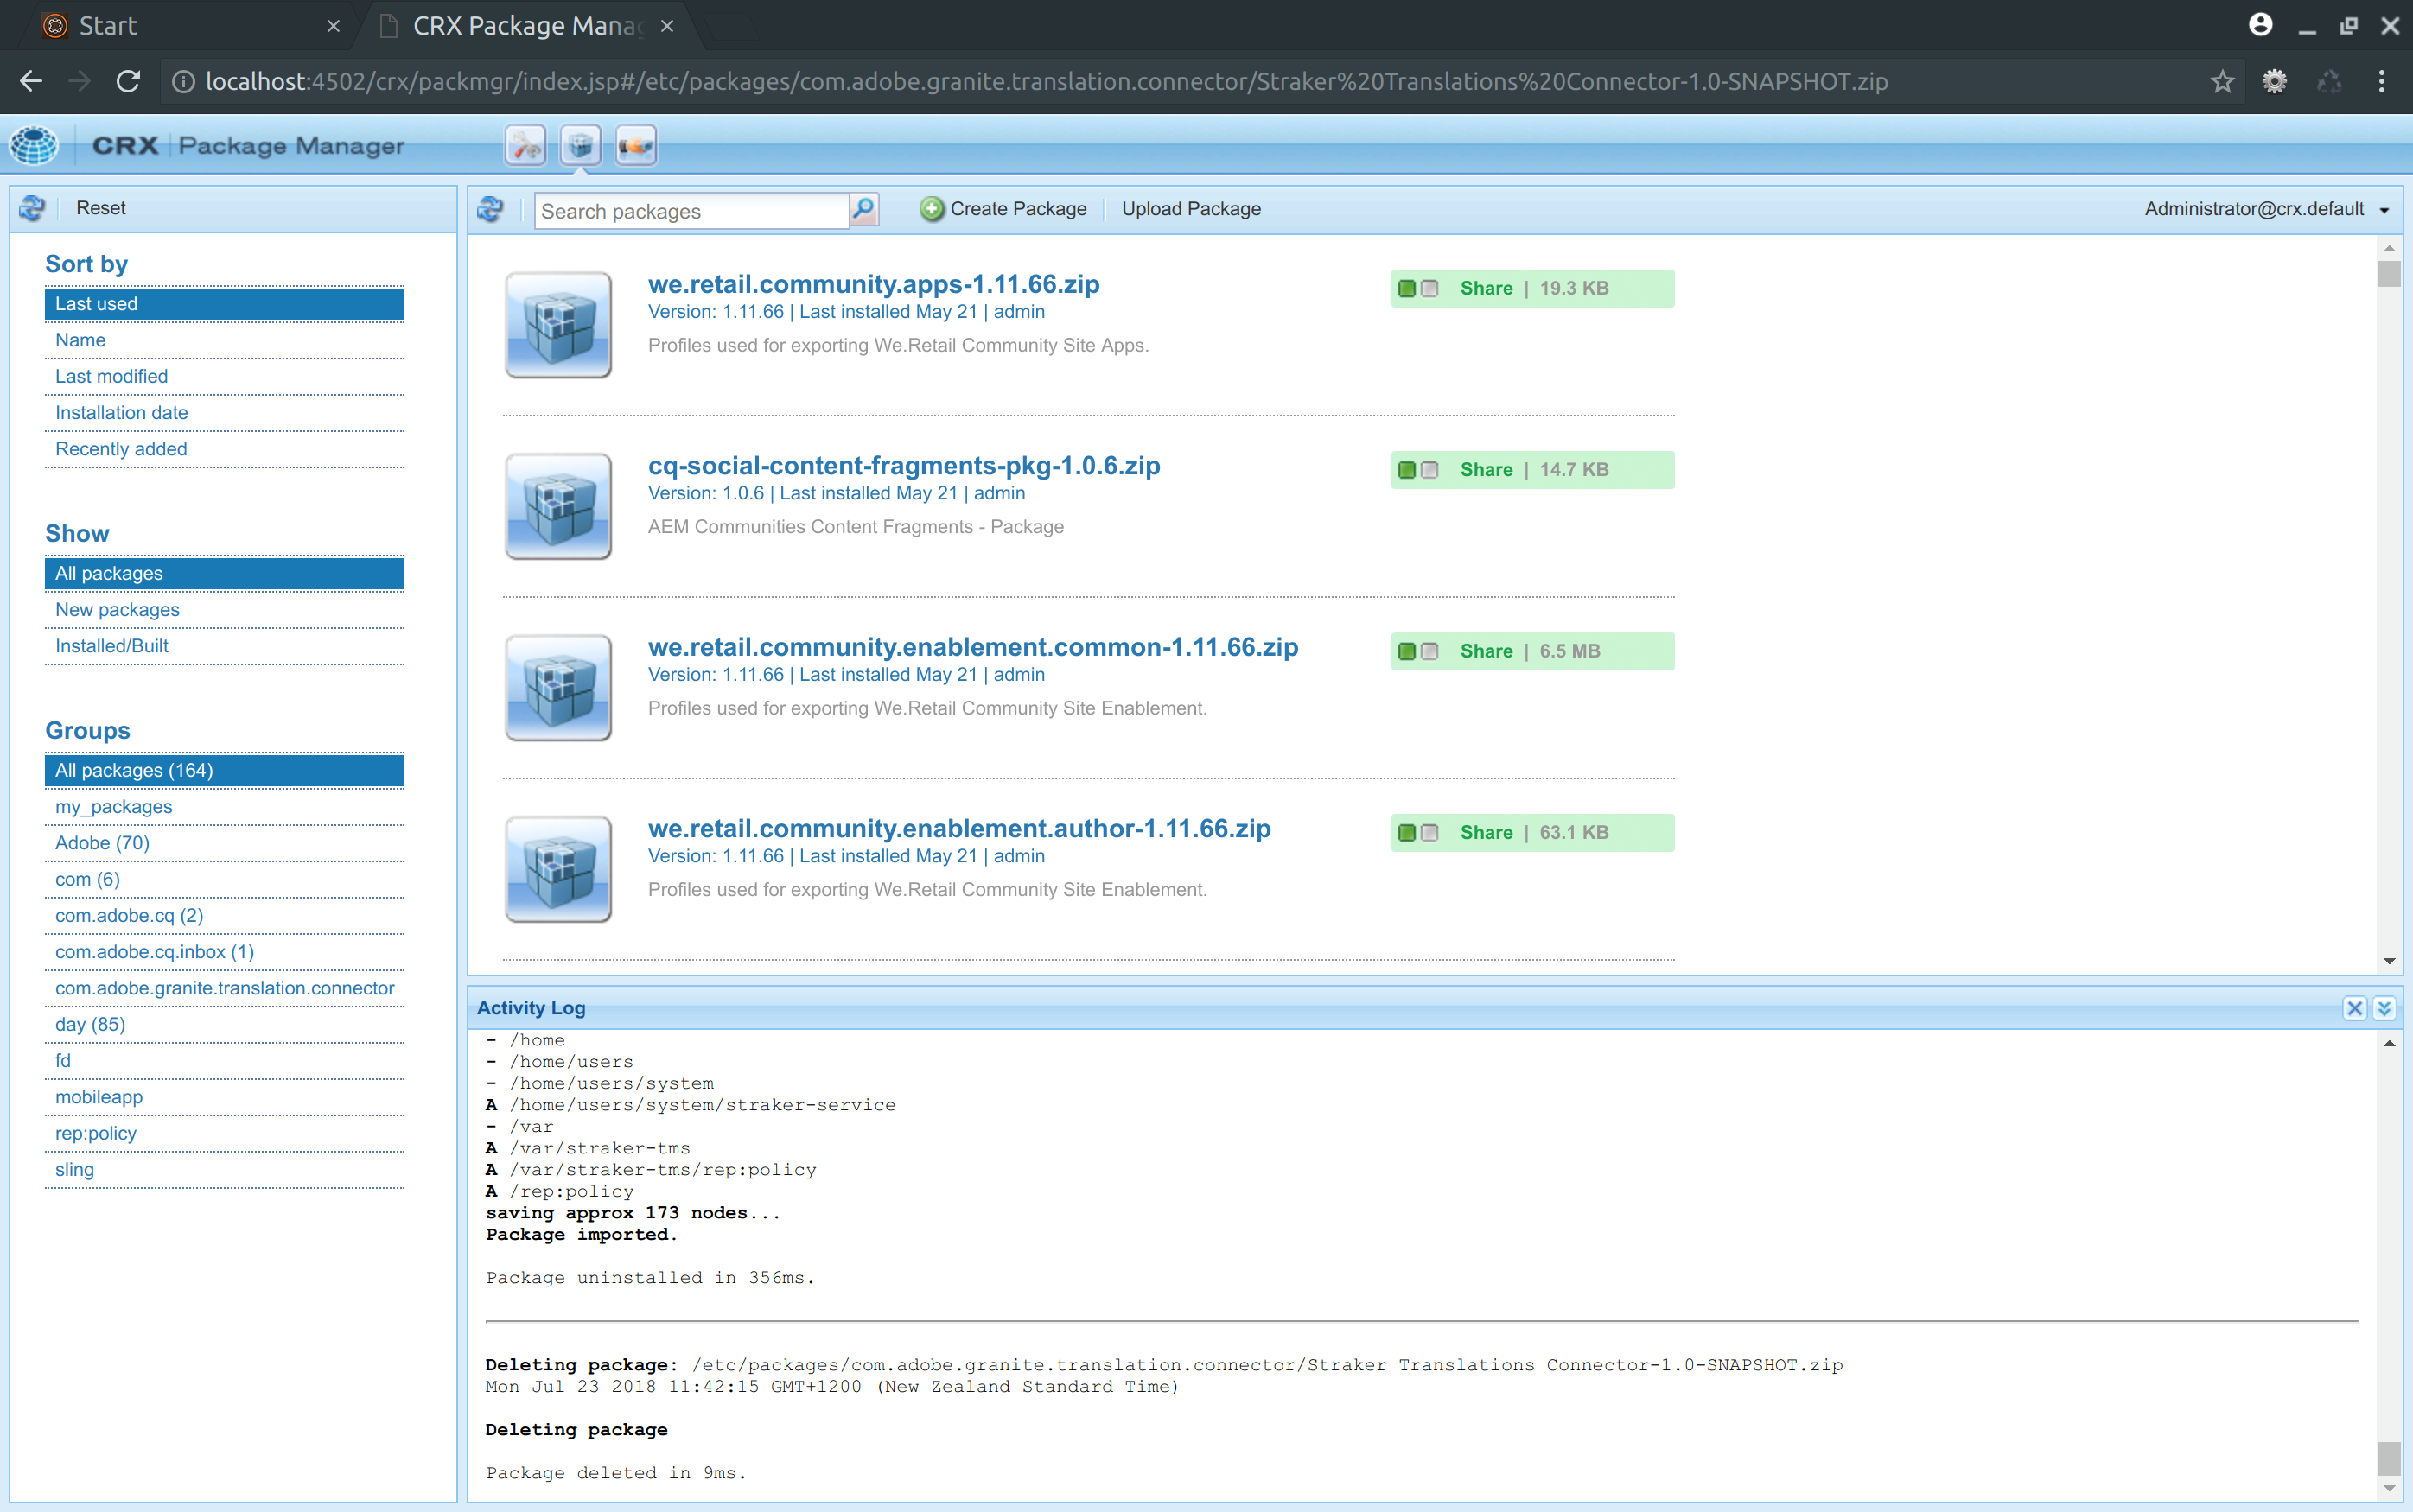Click package icon for enablement.author
The width and height of the screenshot is (2413, 1512).
[558, 869]
